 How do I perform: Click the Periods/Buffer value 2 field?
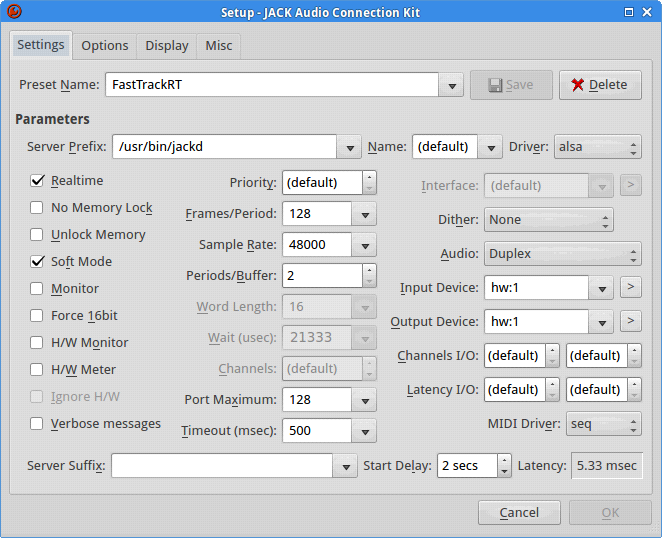point(323,276)
